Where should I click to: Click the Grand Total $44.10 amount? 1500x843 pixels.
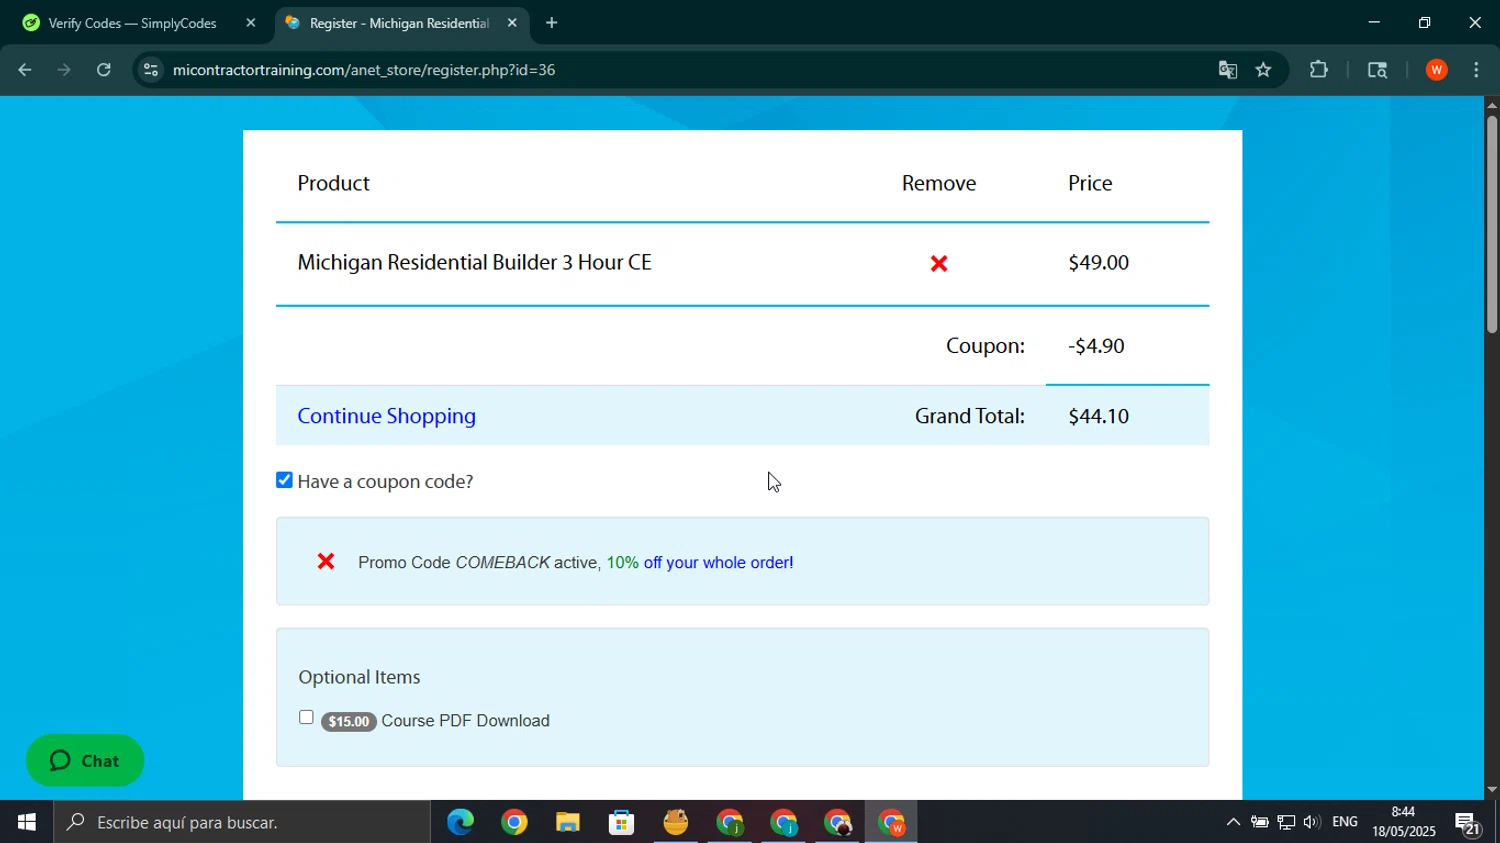(x=1098, y=416)
